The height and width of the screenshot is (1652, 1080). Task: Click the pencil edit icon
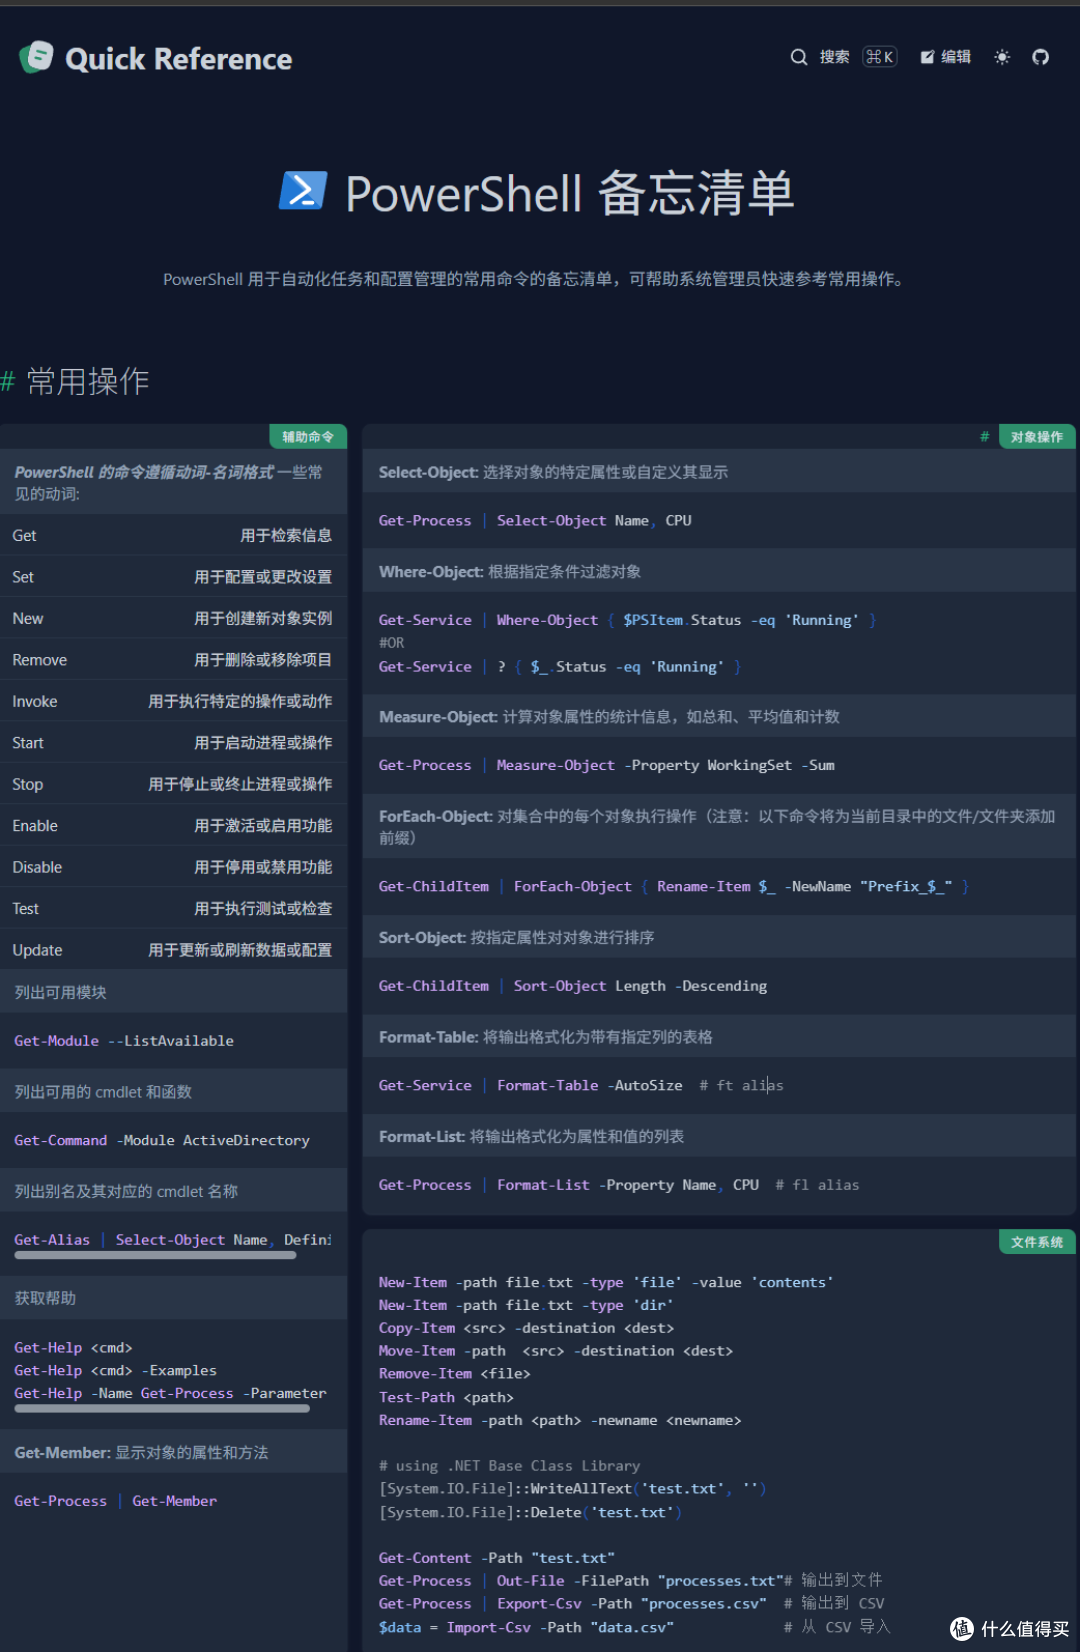coord(927,57)
